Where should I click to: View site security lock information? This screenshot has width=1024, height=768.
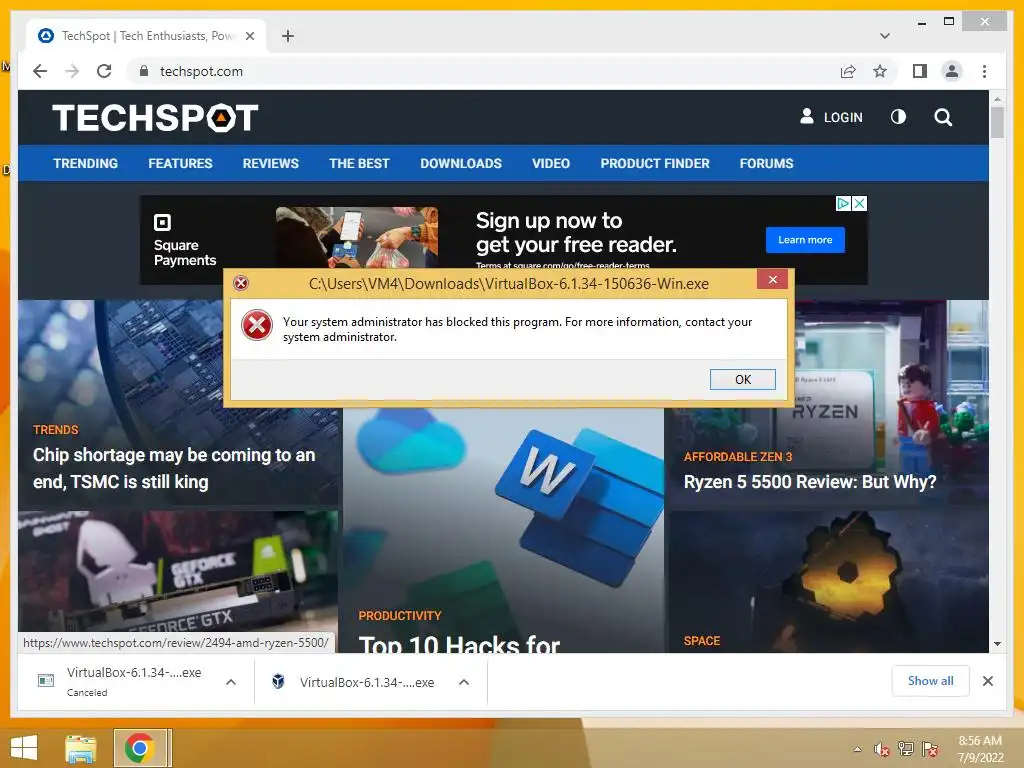144,71
